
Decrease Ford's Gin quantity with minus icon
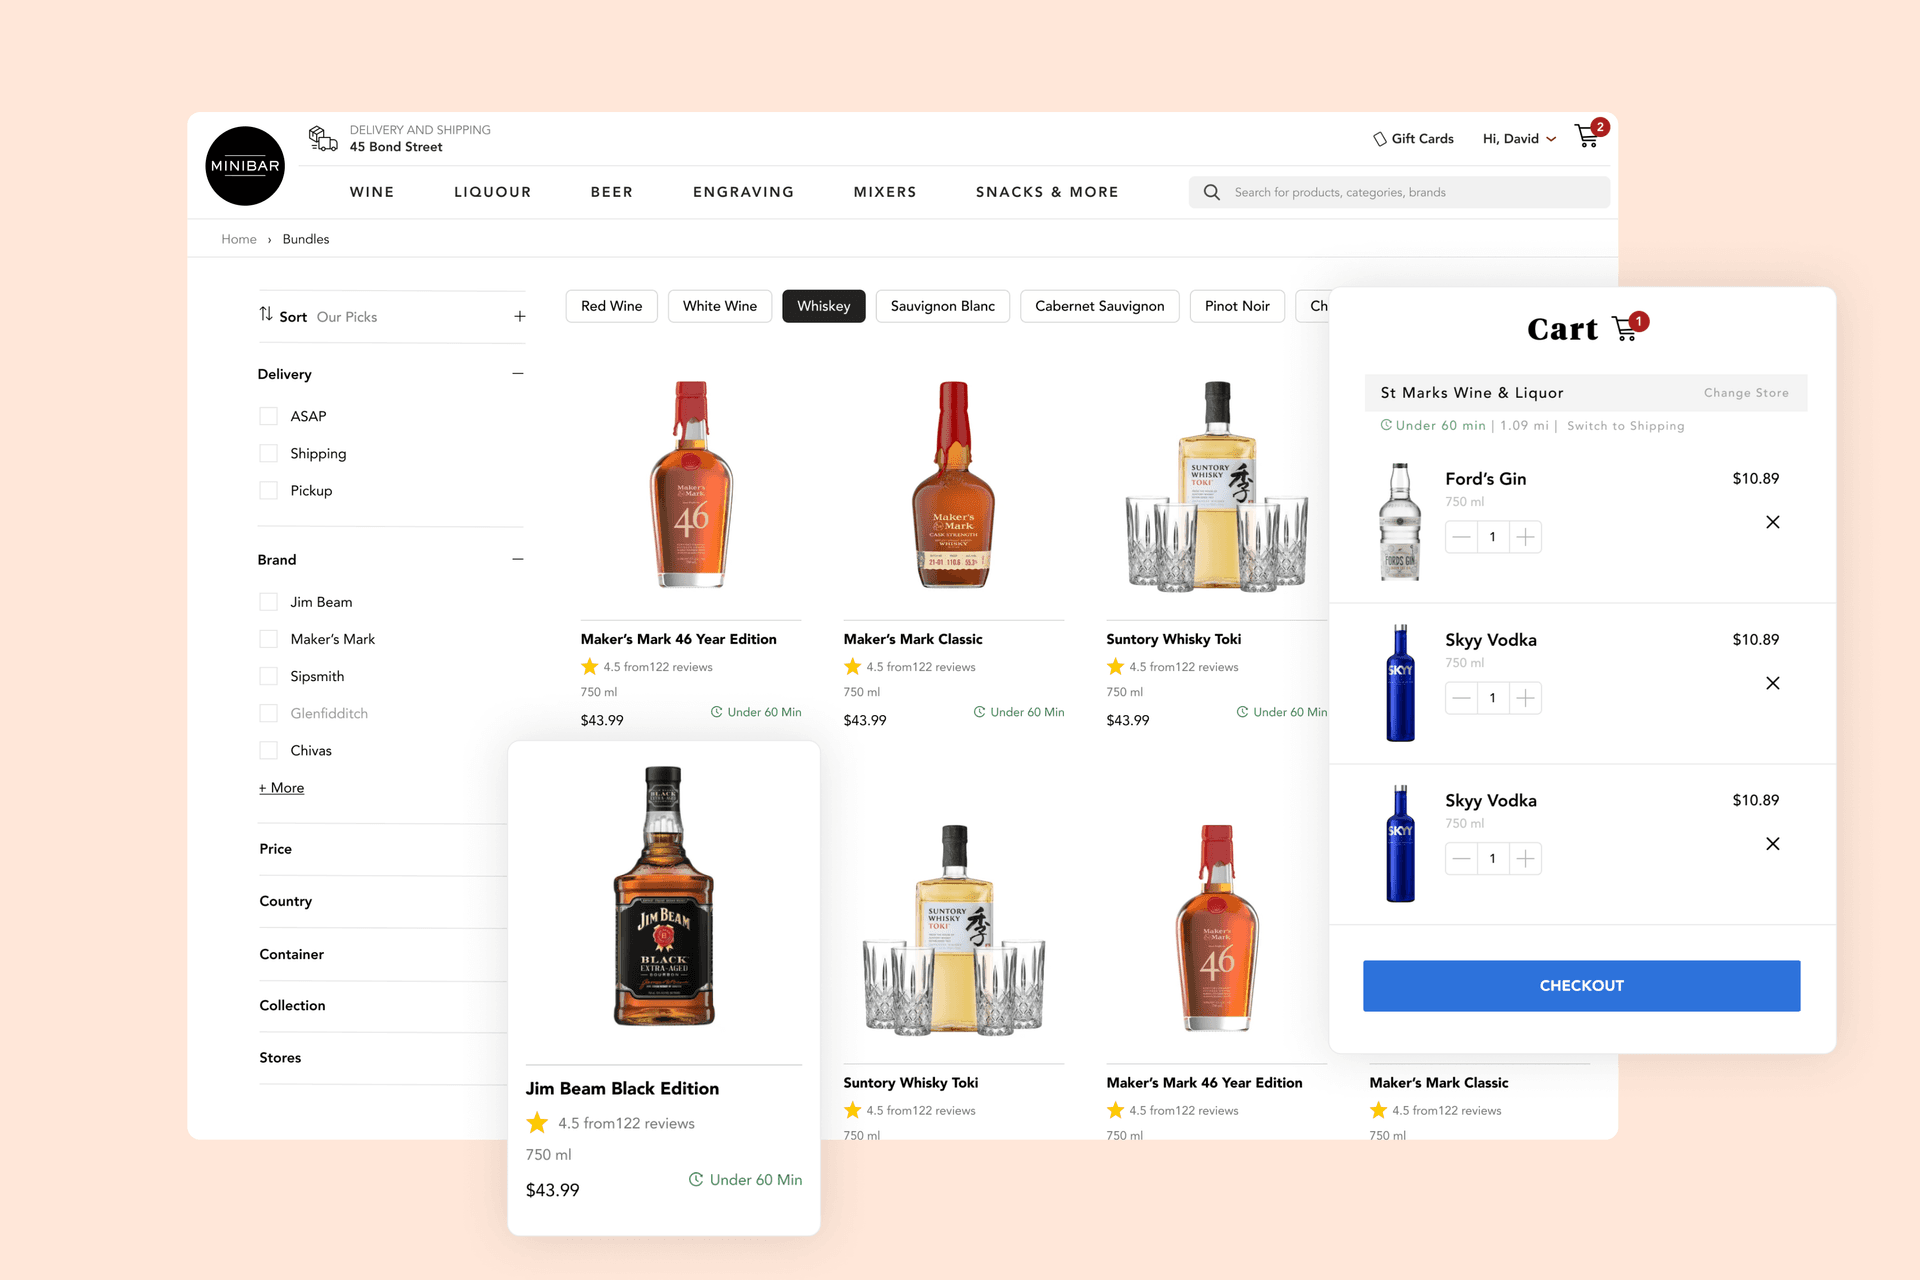pos(1461,536)
